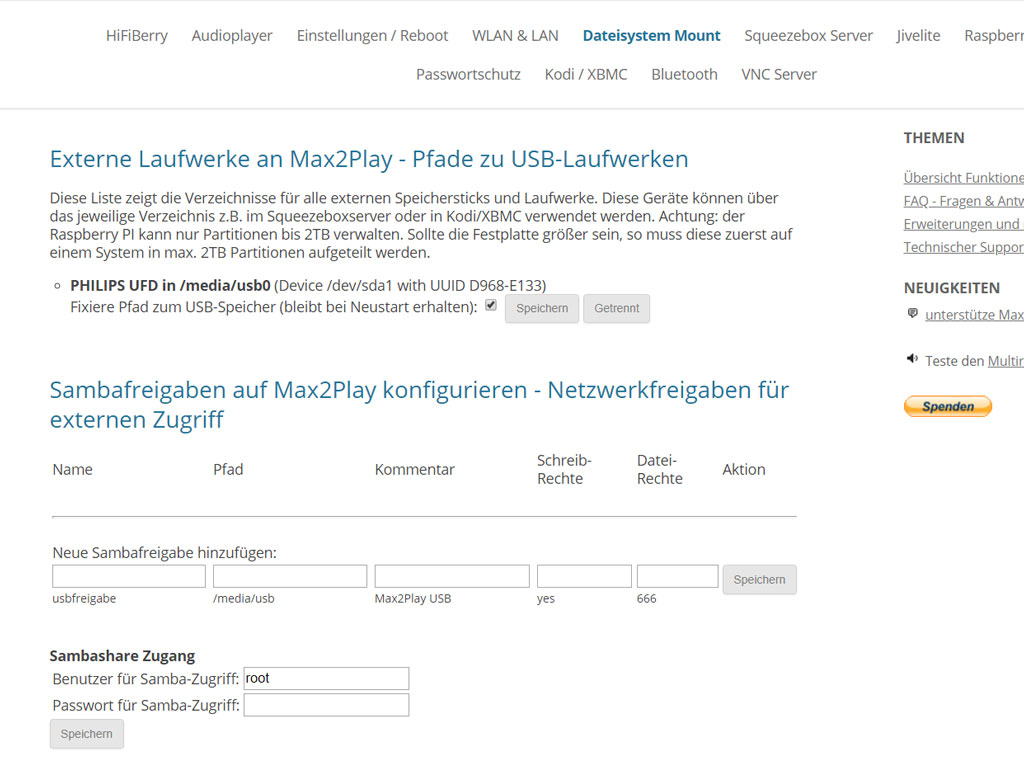Open Einstellungen / Reboot tab
This screenshot has height=768, width=1024.
[x=372, y=35]
